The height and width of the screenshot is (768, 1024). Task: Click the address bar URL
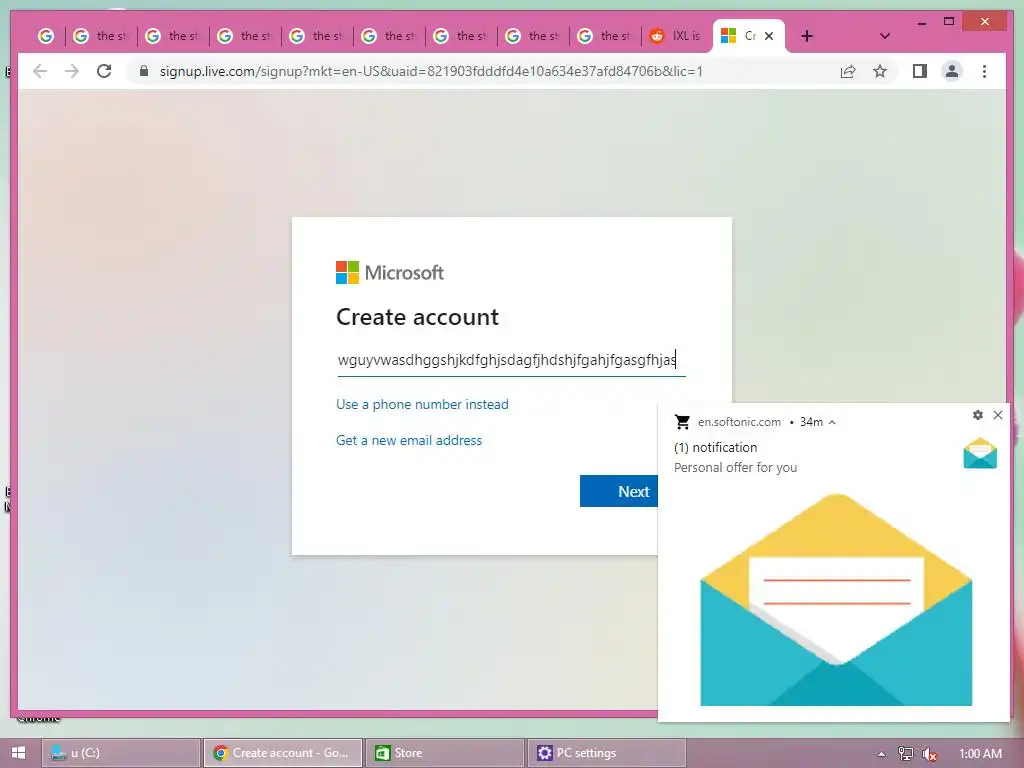[431, 71]
